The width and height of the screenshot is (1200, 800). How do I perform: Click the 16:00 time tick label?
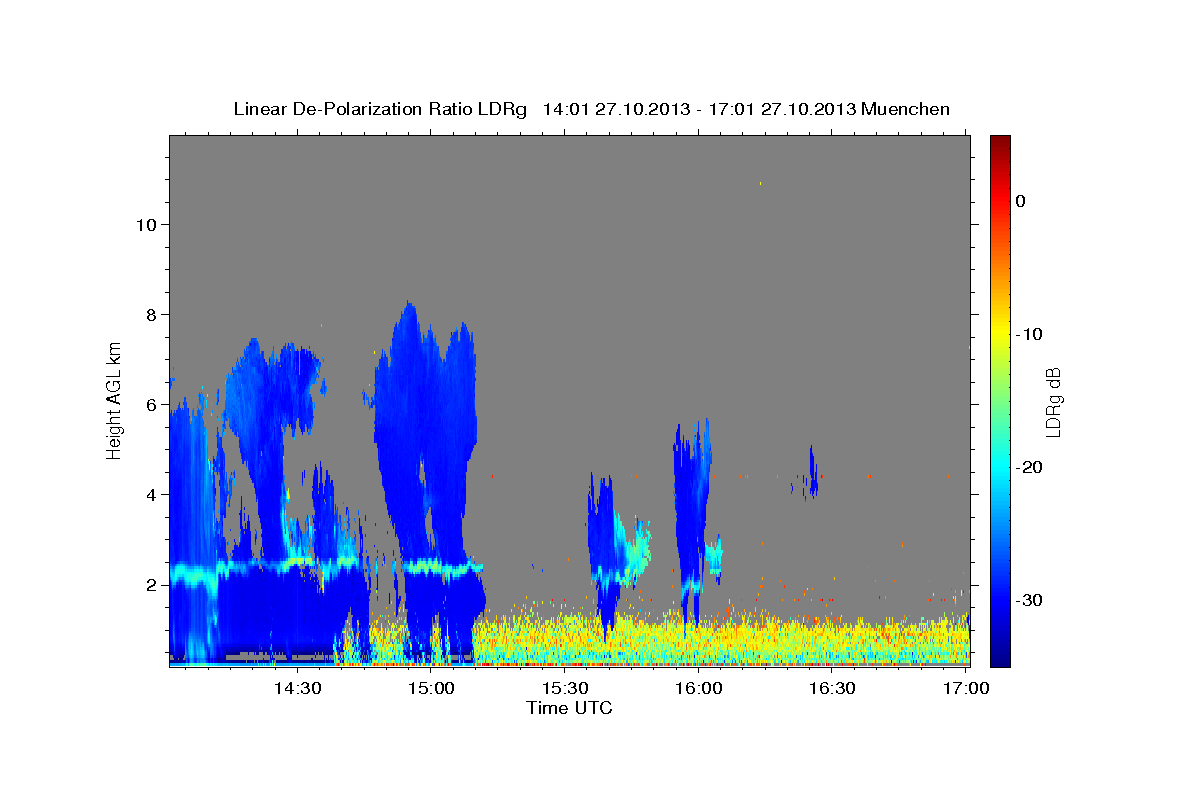coord(698,688)
